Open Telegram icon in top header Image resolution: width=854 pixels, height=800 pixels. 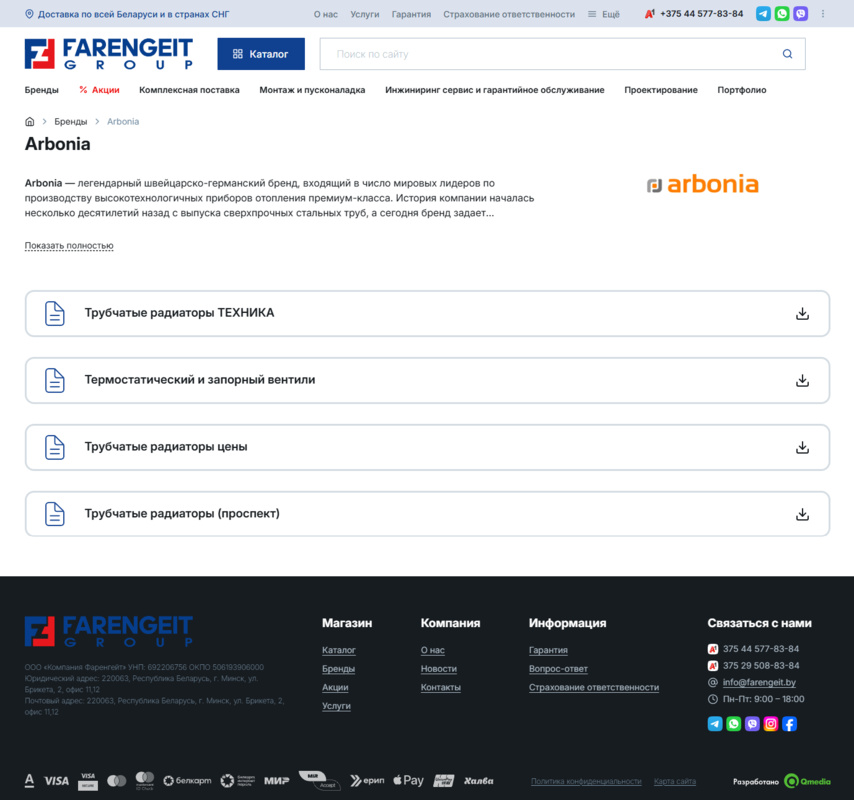click(763, 14)
